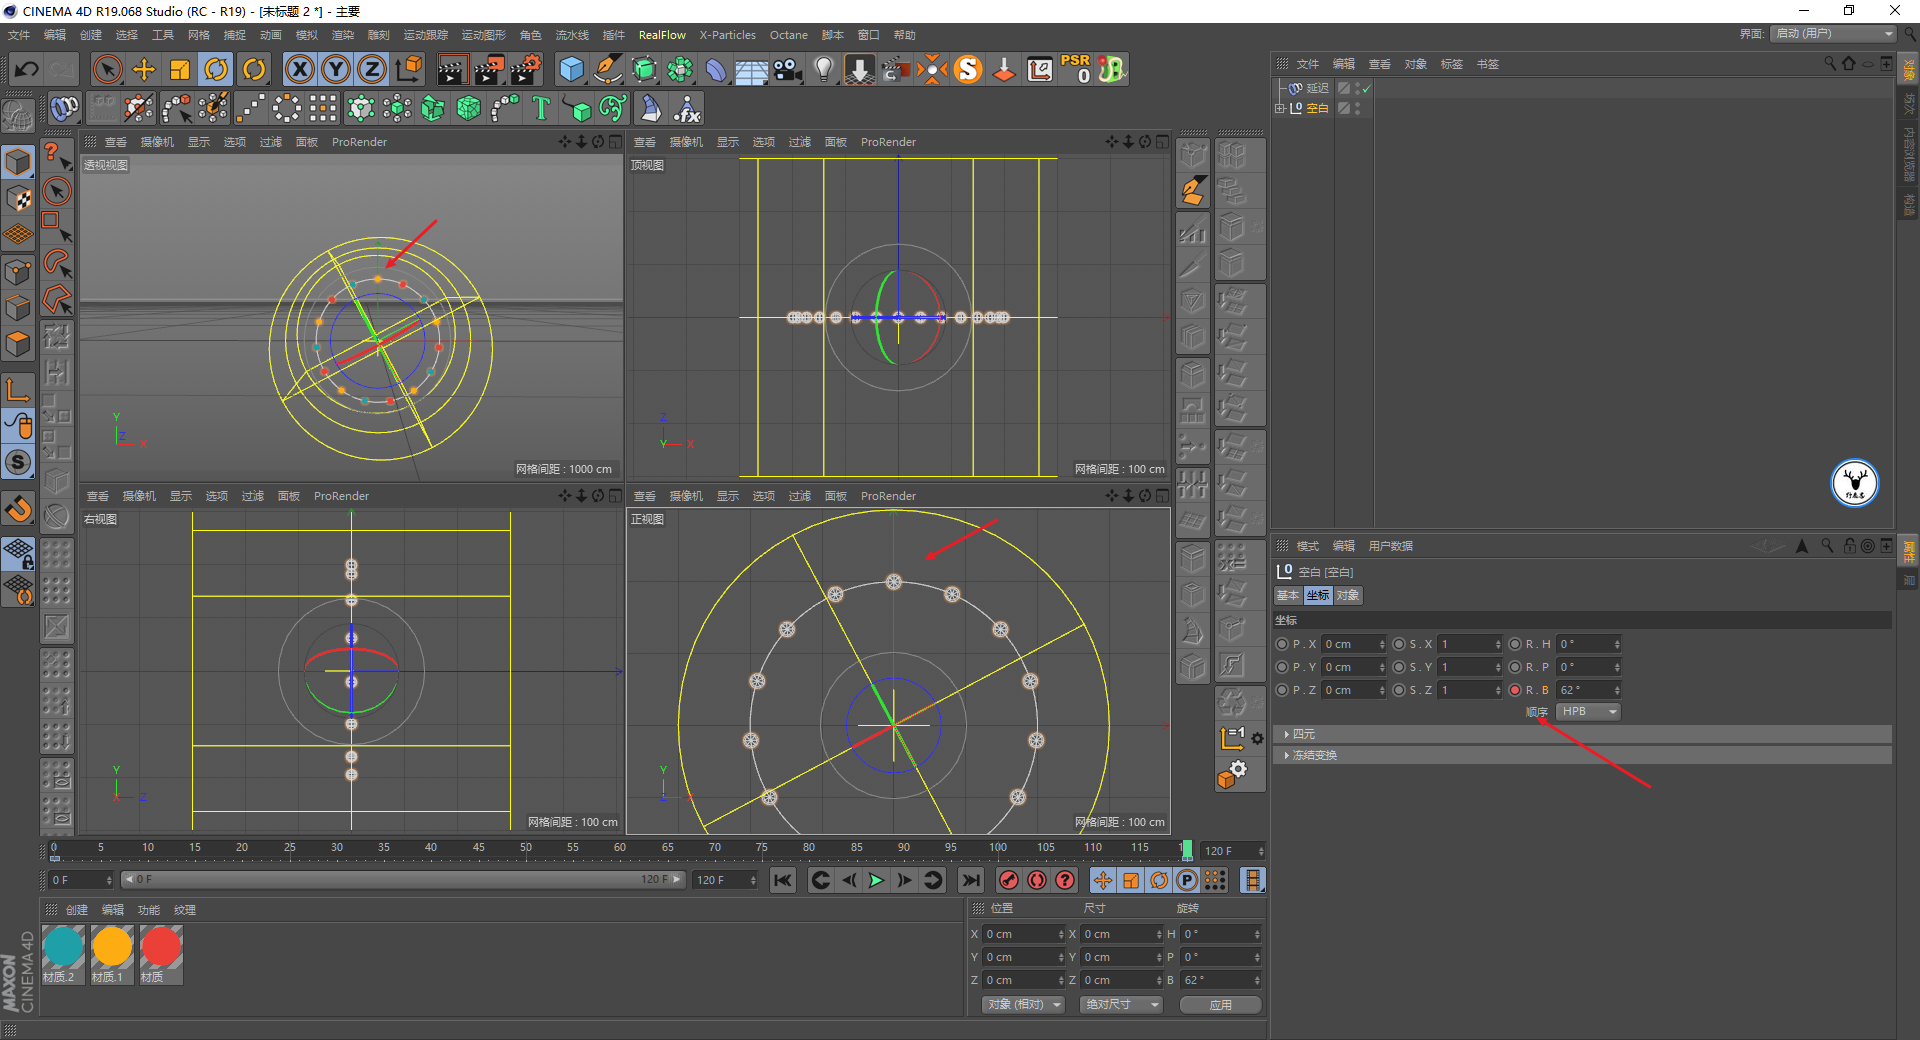
Task: Click the PSR reset icon
Action: coord(1076,69)
